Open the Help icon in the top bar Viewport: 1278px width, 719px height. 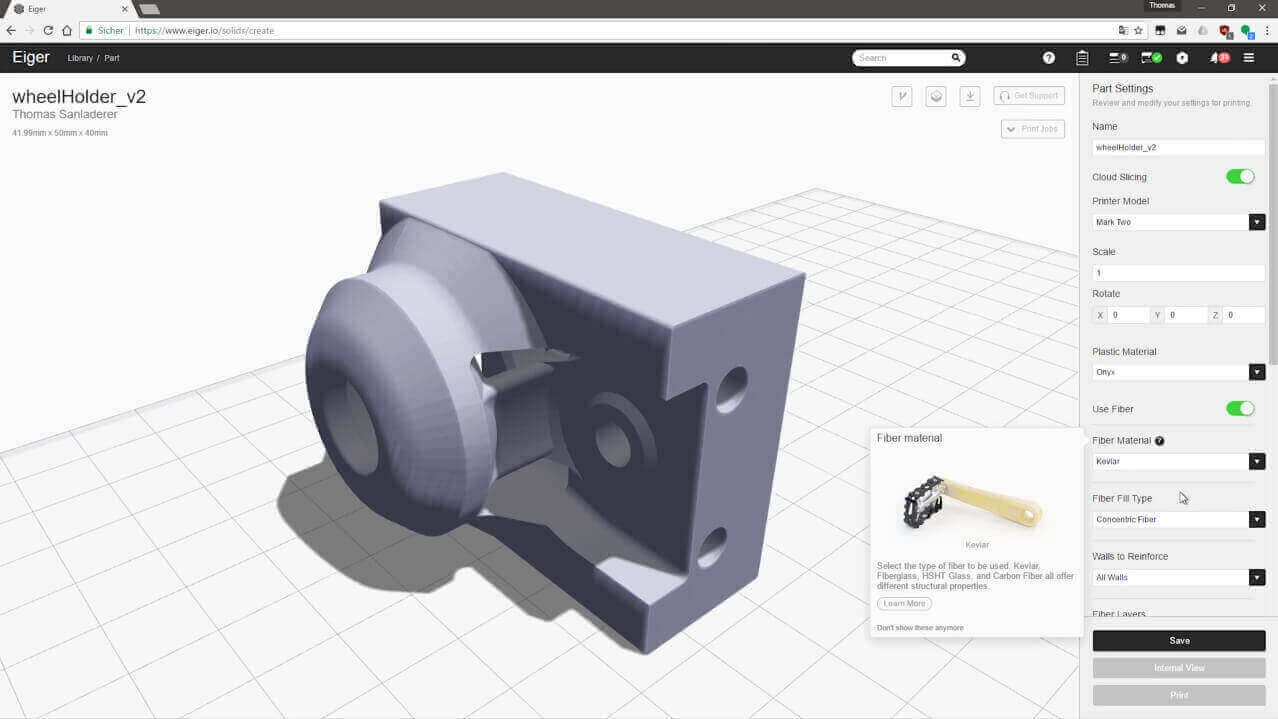click(1049, 57)
